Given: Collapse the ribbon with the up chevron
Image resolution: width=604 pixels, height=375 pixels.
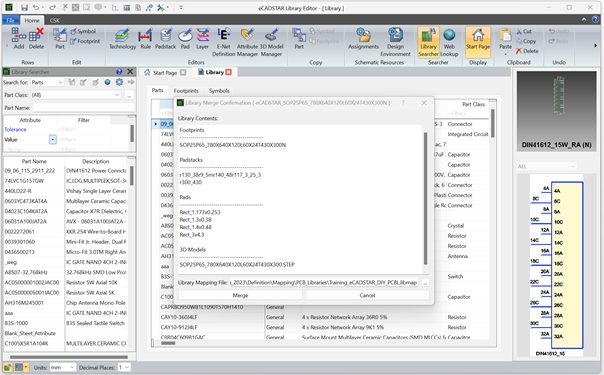Looking at the screenshot, I should point(584,19).
